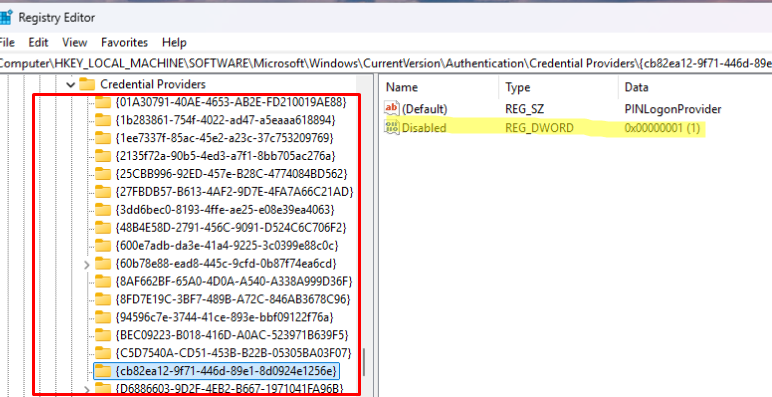The width and height of the screenshot is (772, 397).
Task: Open the Favorites menu
Action: pyautogui.click(x=125, y=42)
